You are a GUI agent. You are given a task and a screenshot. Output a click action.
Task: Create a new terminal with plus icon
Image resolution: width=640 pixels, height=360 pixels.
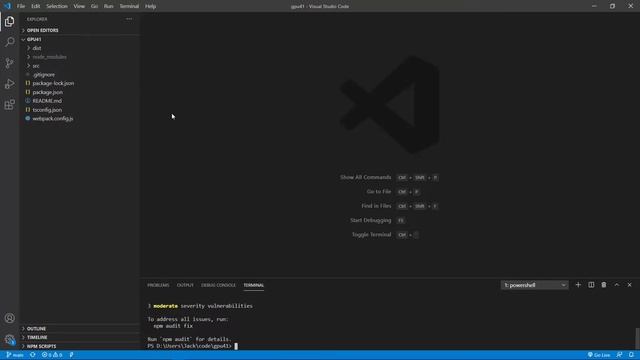point(578,285)
